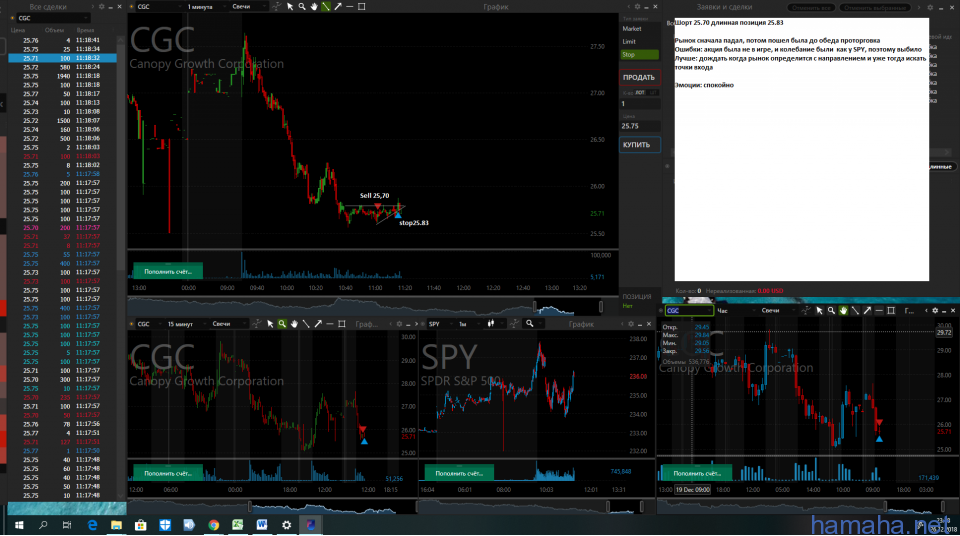Open Windows taskbar search
This screenshot has width=960, height=536.
point(43,525)
